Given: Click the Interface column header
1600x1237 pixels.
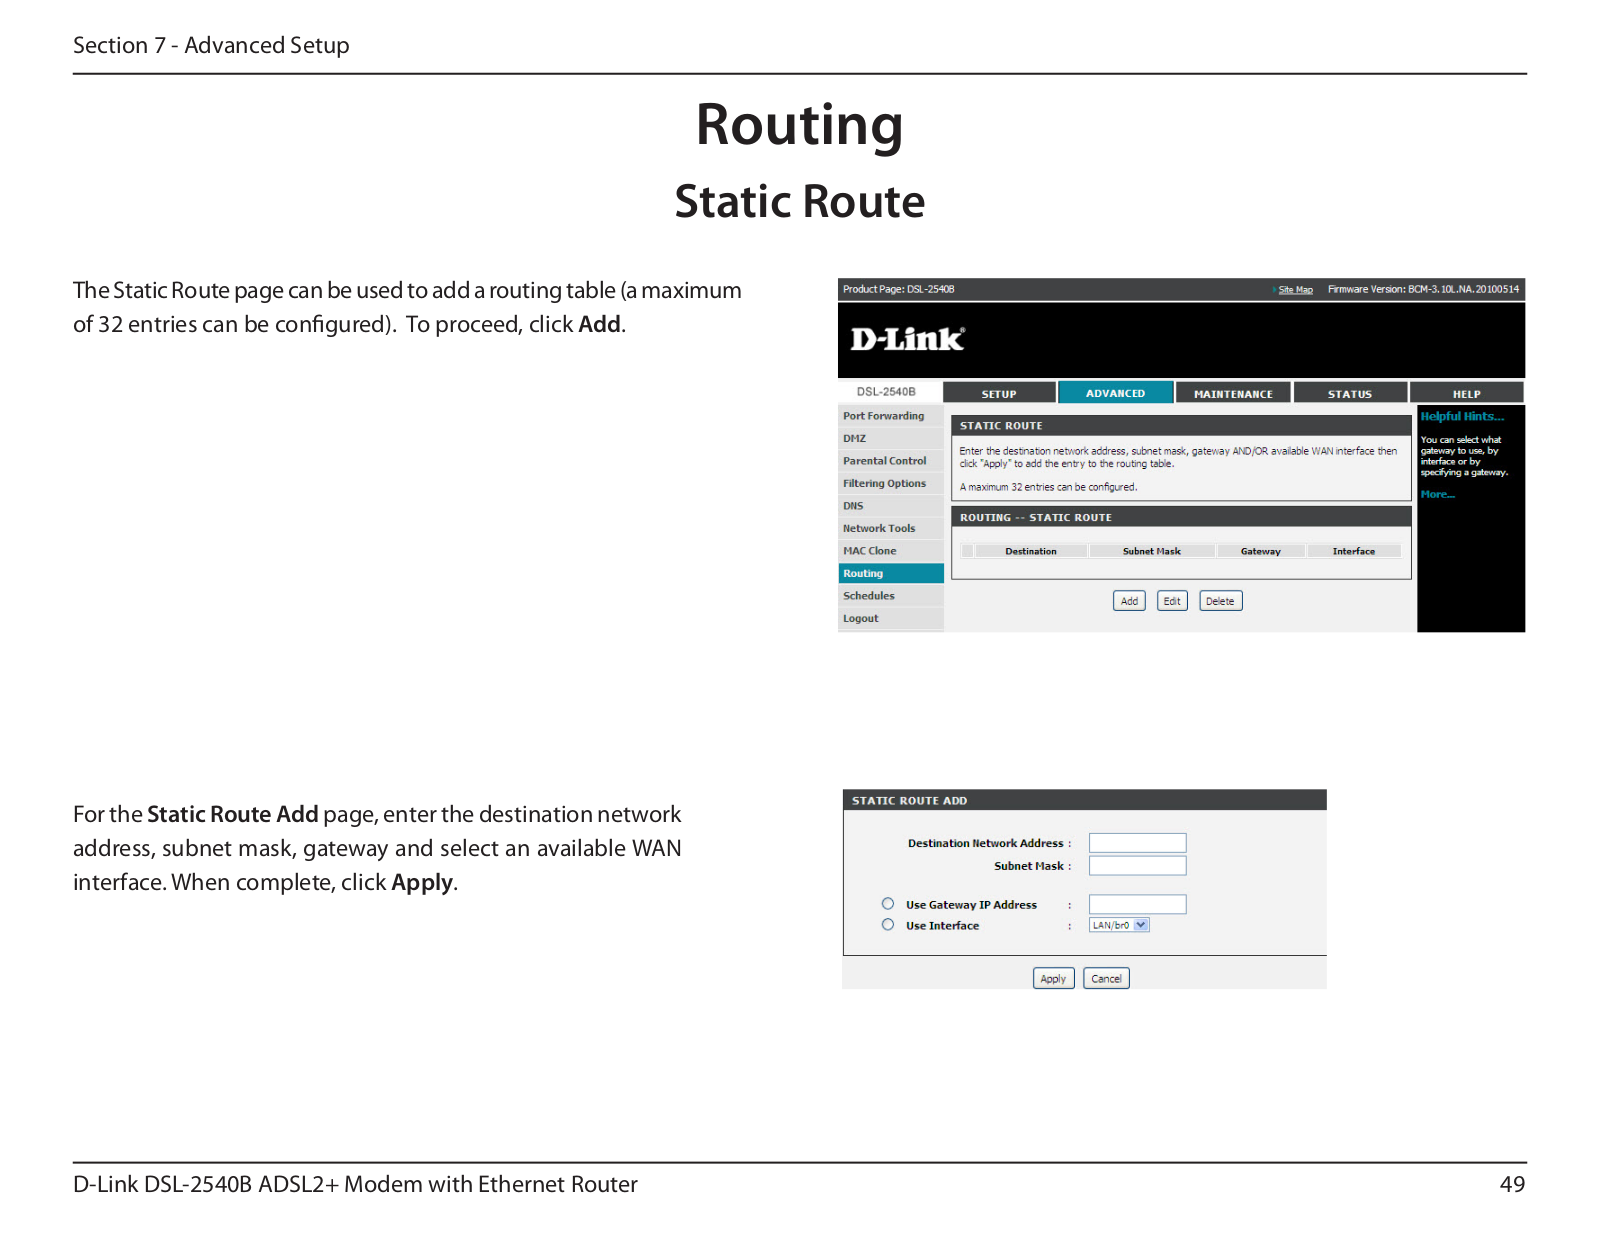Looking at the screenshot, I should tap(1353, 551).
